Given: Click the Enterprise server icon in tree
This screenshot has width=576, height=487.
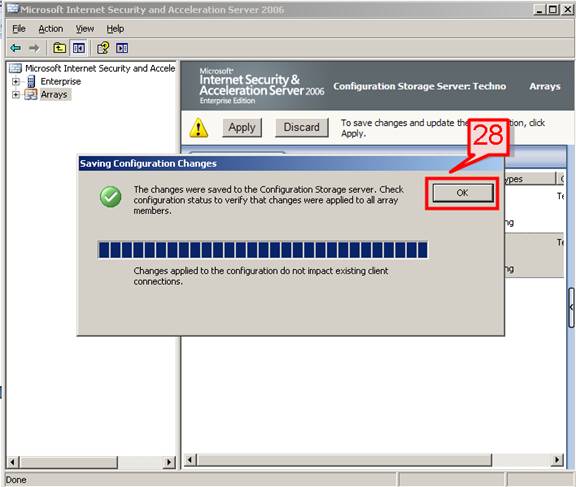Looking at the screenshot, I should (31, 82).
